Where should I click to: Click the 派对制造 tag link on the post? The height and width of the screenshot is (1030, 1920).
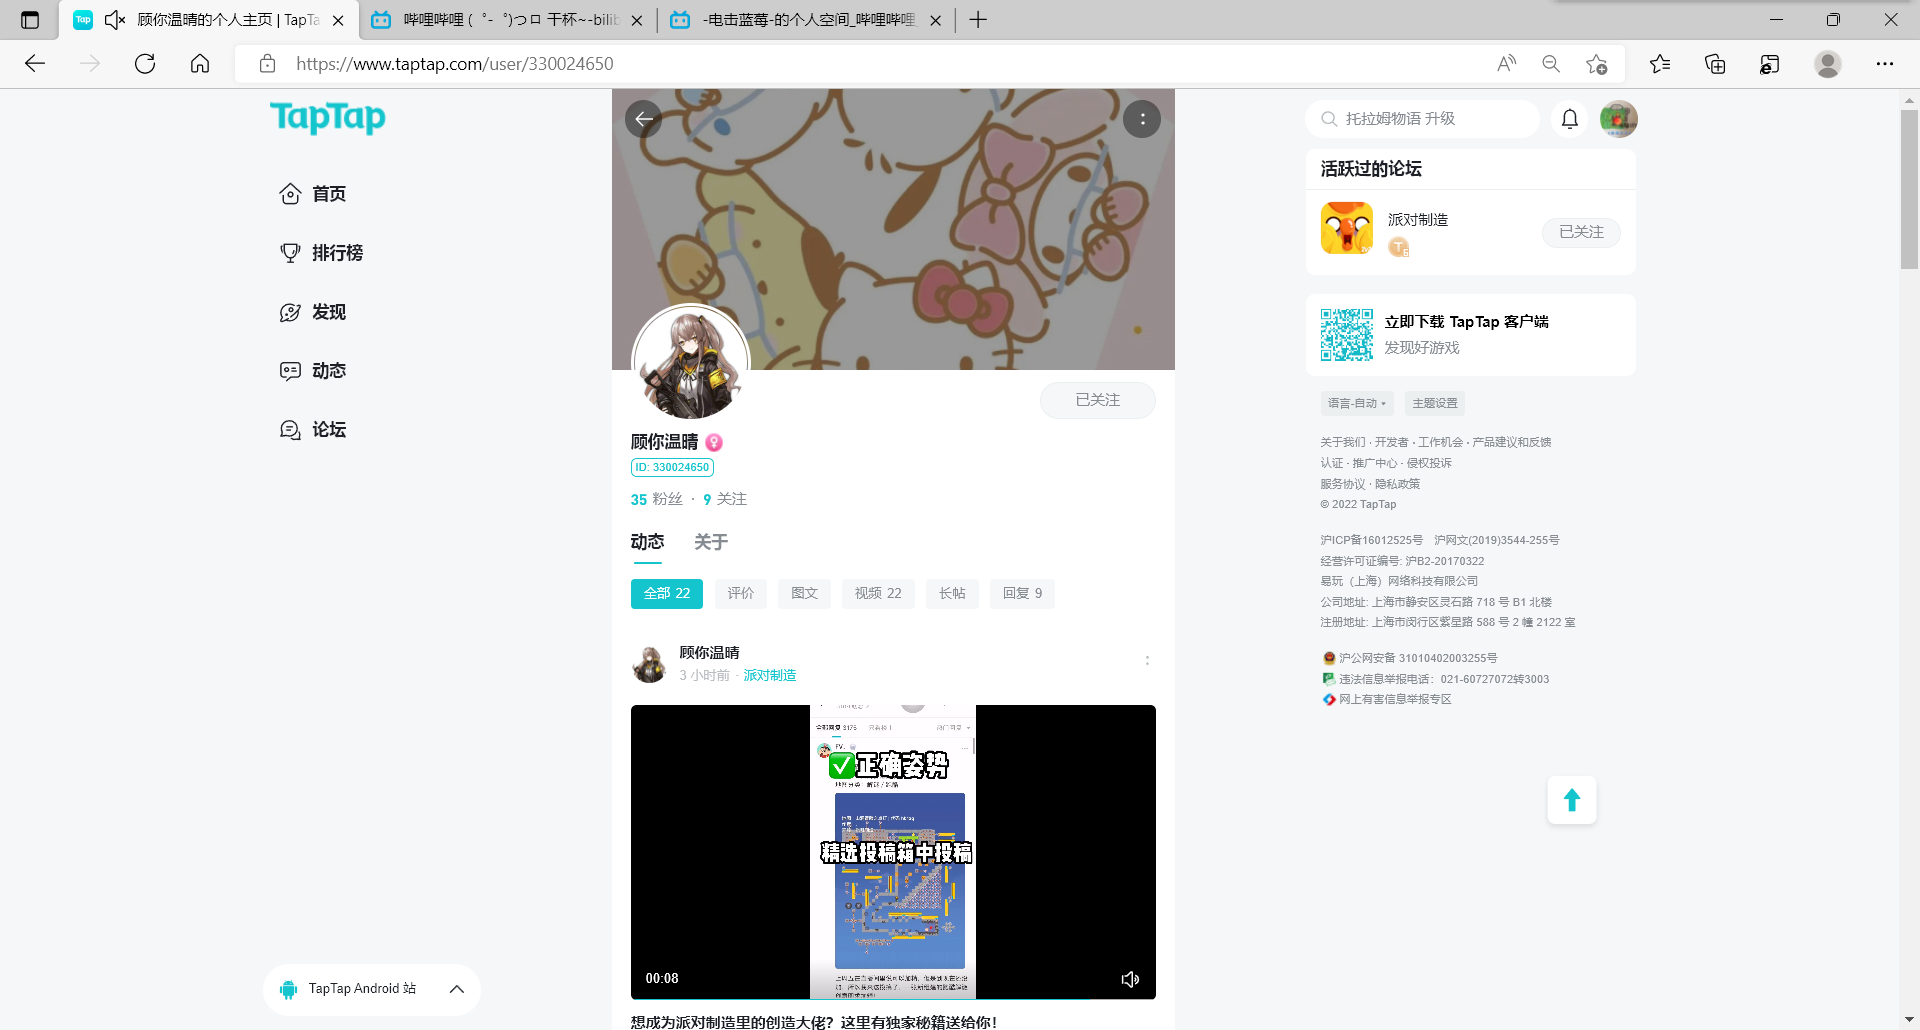[x=770, y=676]
